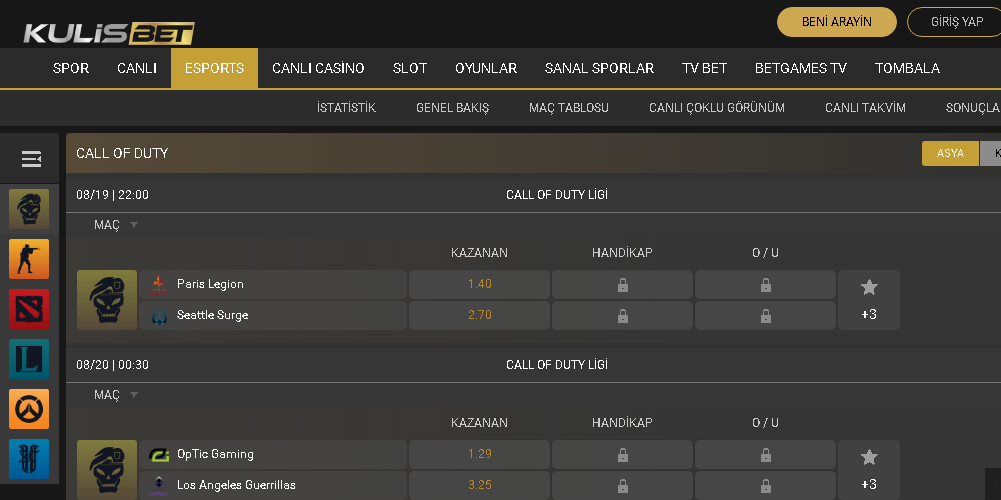1001x500 pixels.
Task: Open GENEL BAKIŞ view
Action: (453, 108)
